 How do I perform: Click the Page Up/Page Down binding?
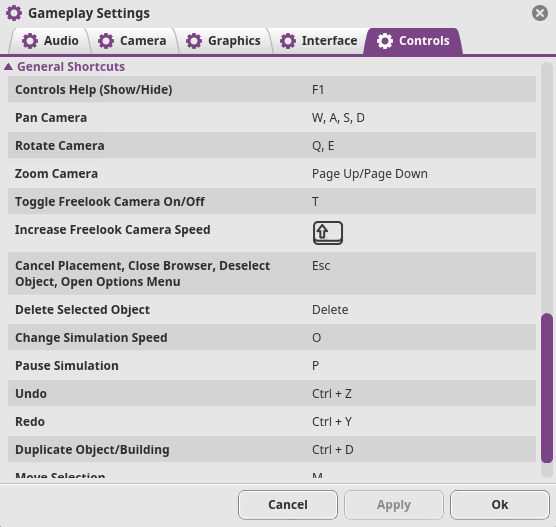pos(370,174)
